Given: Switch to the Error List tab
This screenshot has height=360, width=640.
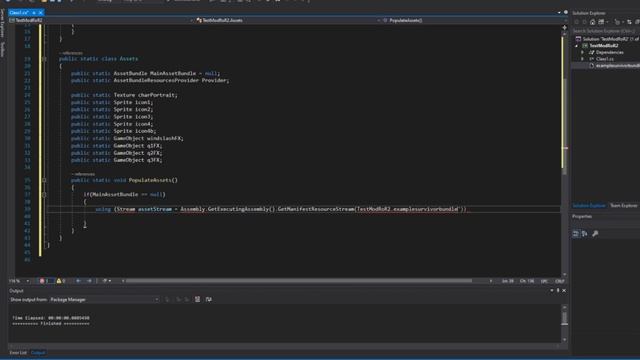Looking at the screenshot, I should point(18,353).
